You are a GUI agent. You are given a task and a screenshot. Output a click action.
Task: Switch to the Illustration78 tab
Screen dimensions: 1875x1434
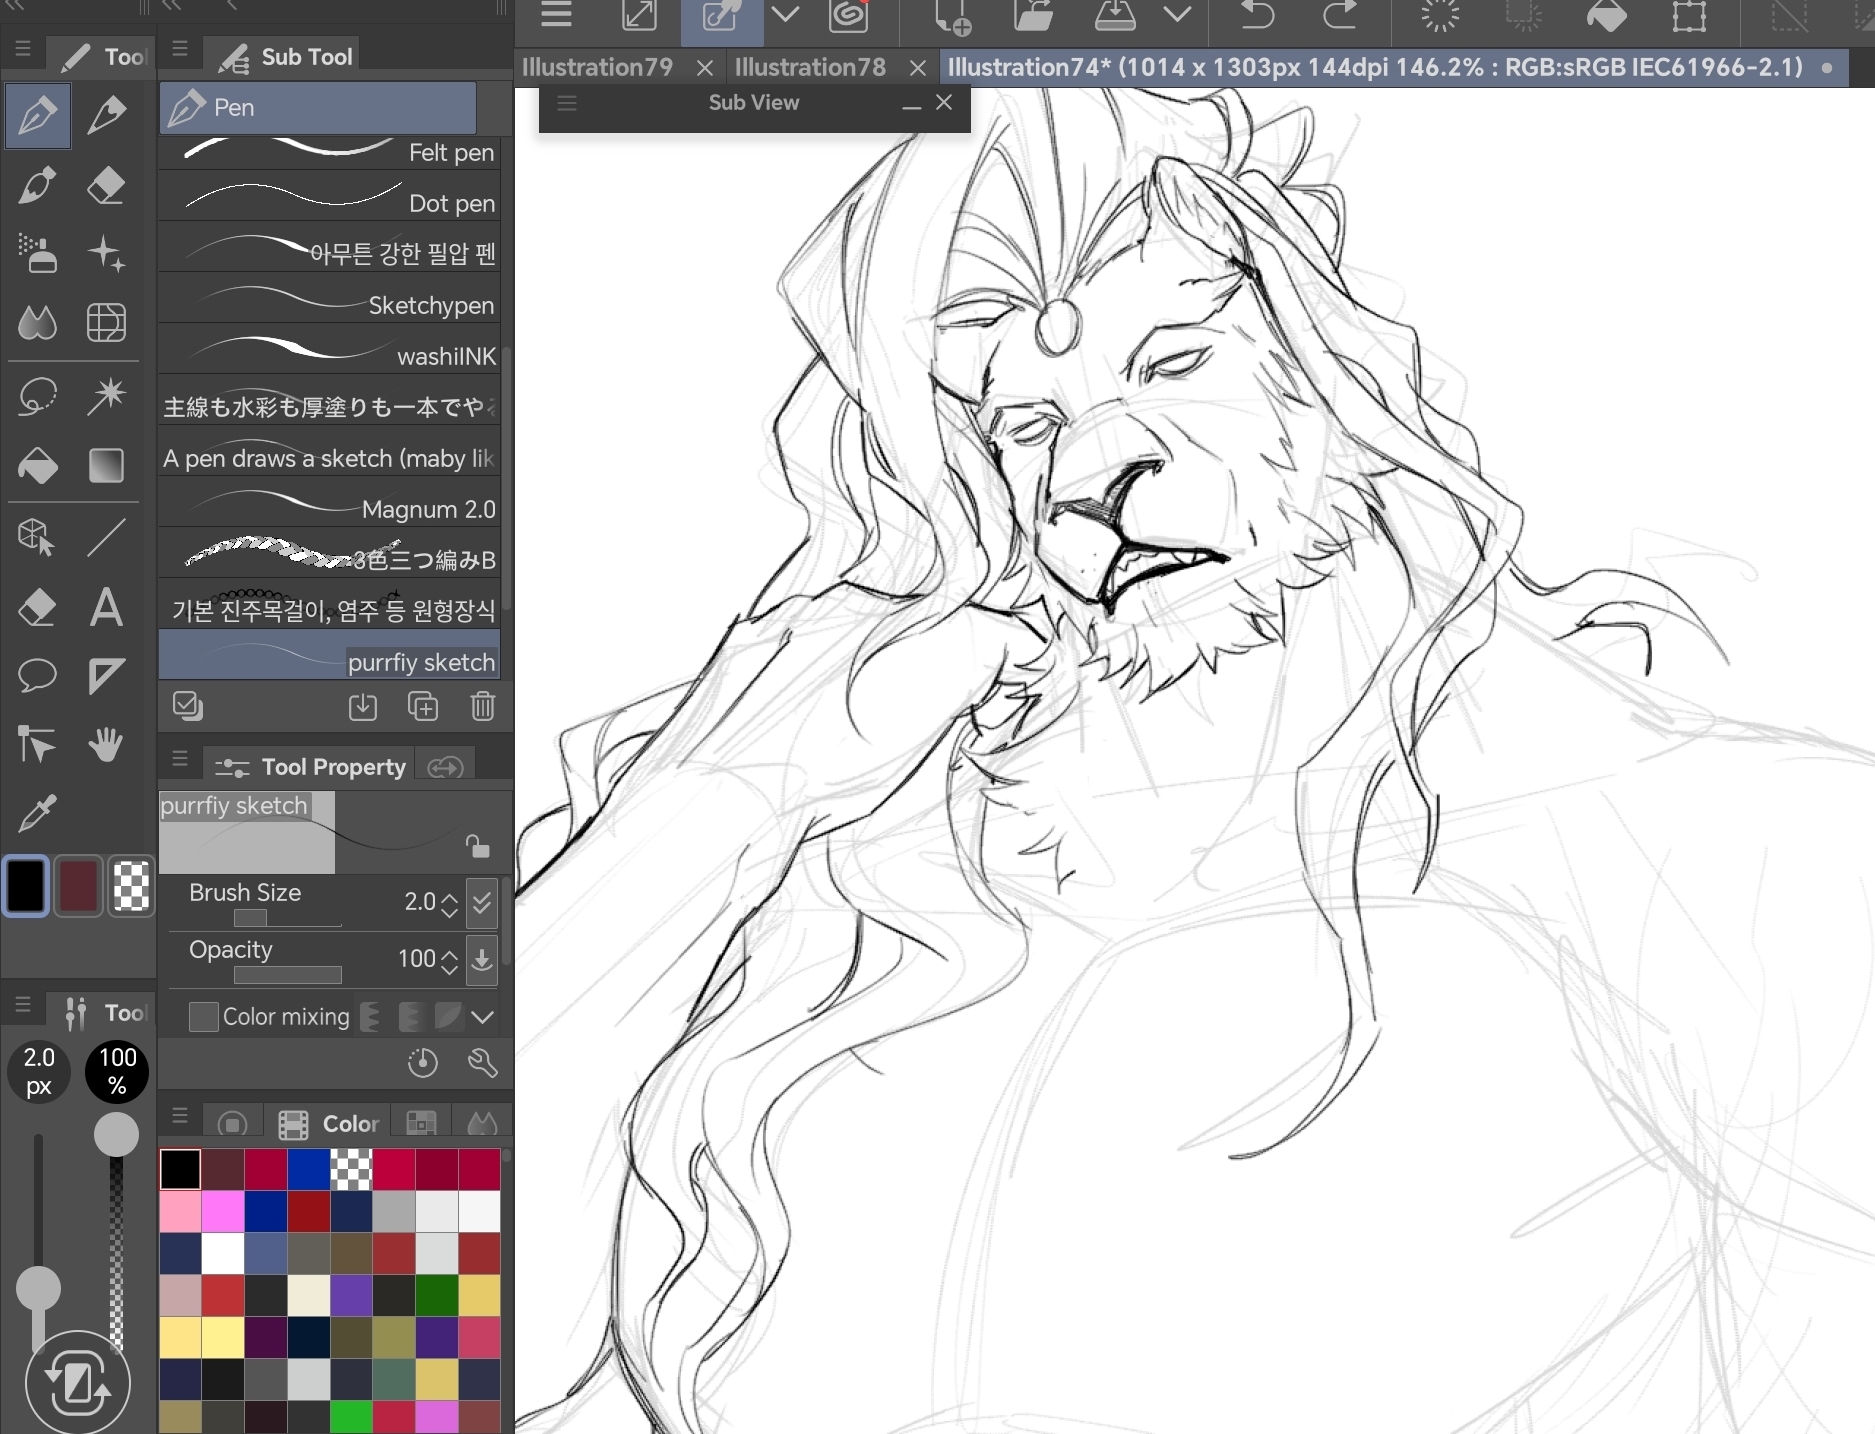click(x=810, y=67)
